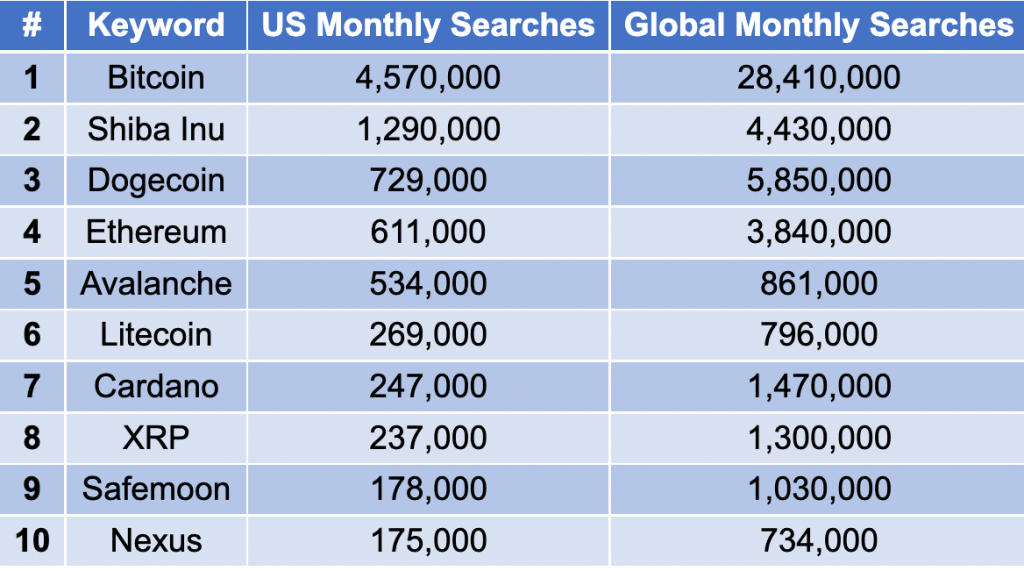Select the # column header cell
This screenshot has width=1024, height=571.
point(32,25)
